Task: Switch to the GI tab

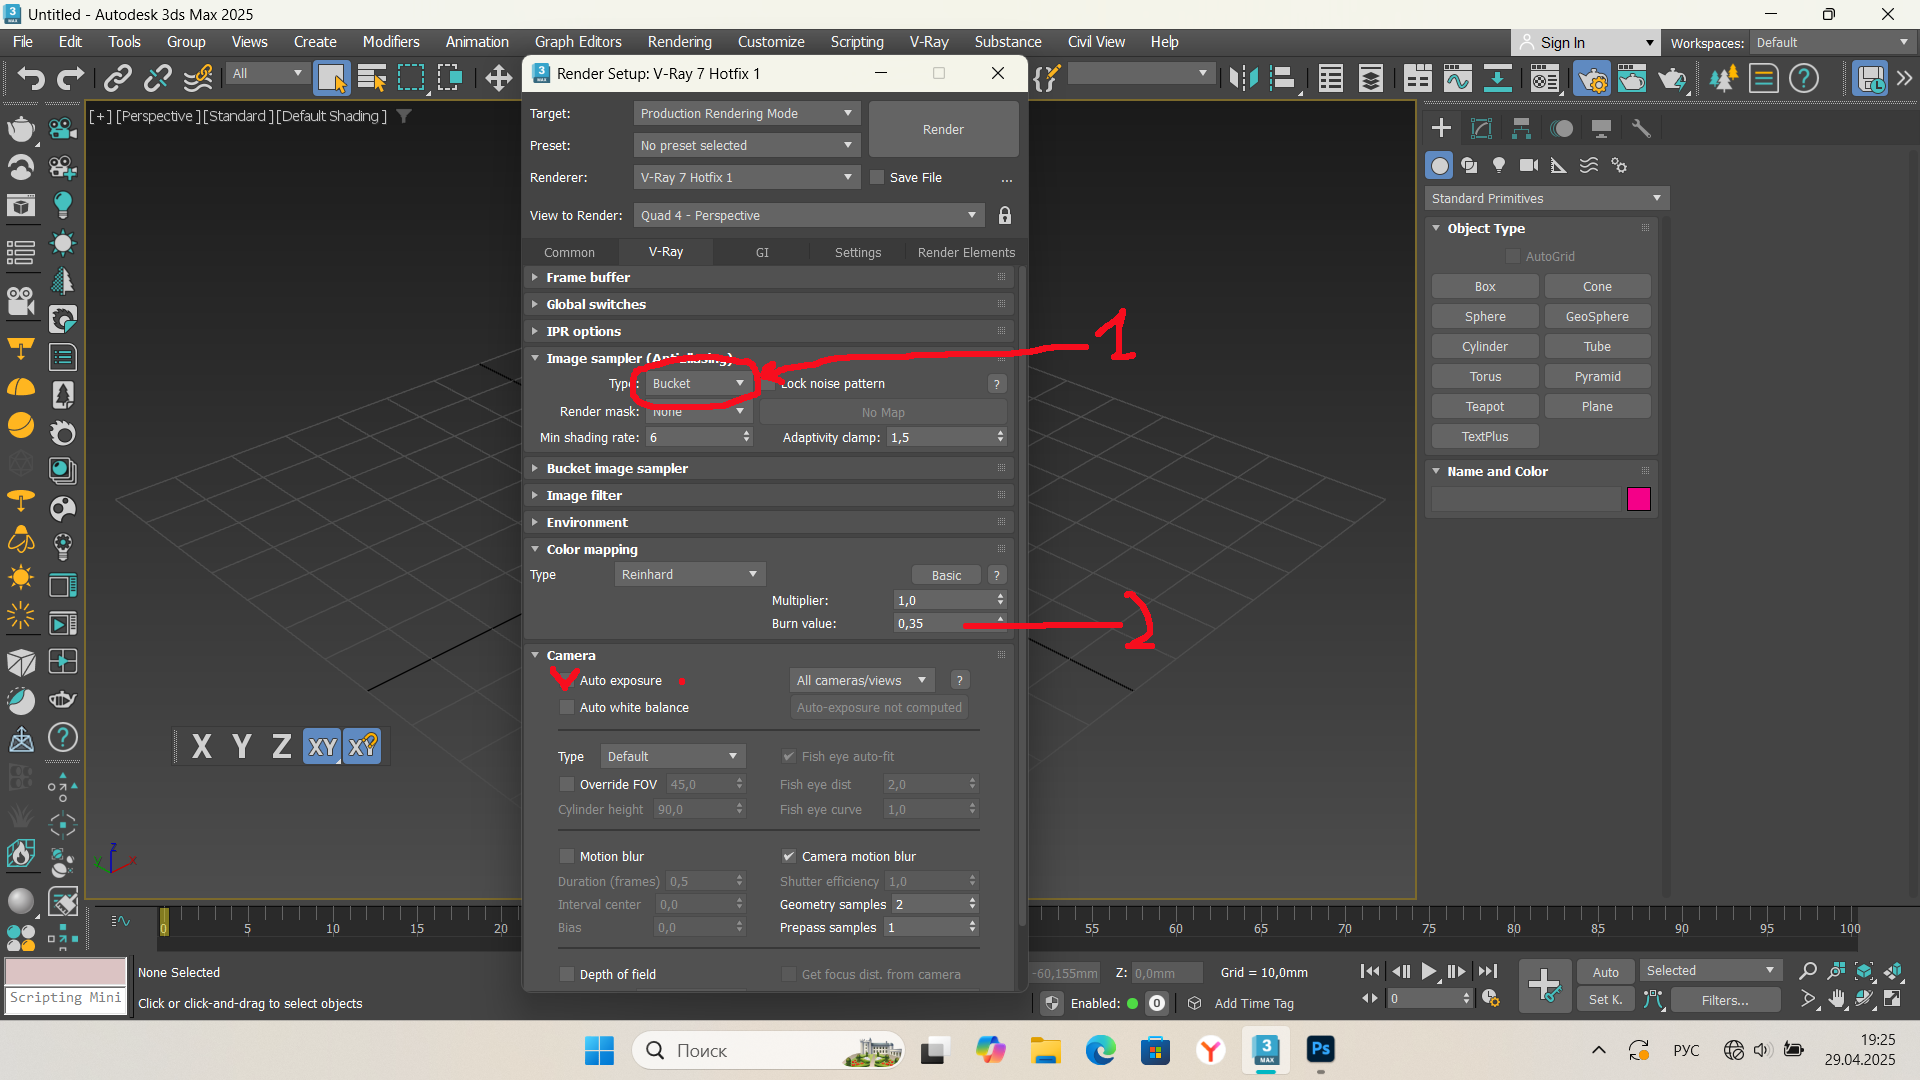Action: (762, 253)
